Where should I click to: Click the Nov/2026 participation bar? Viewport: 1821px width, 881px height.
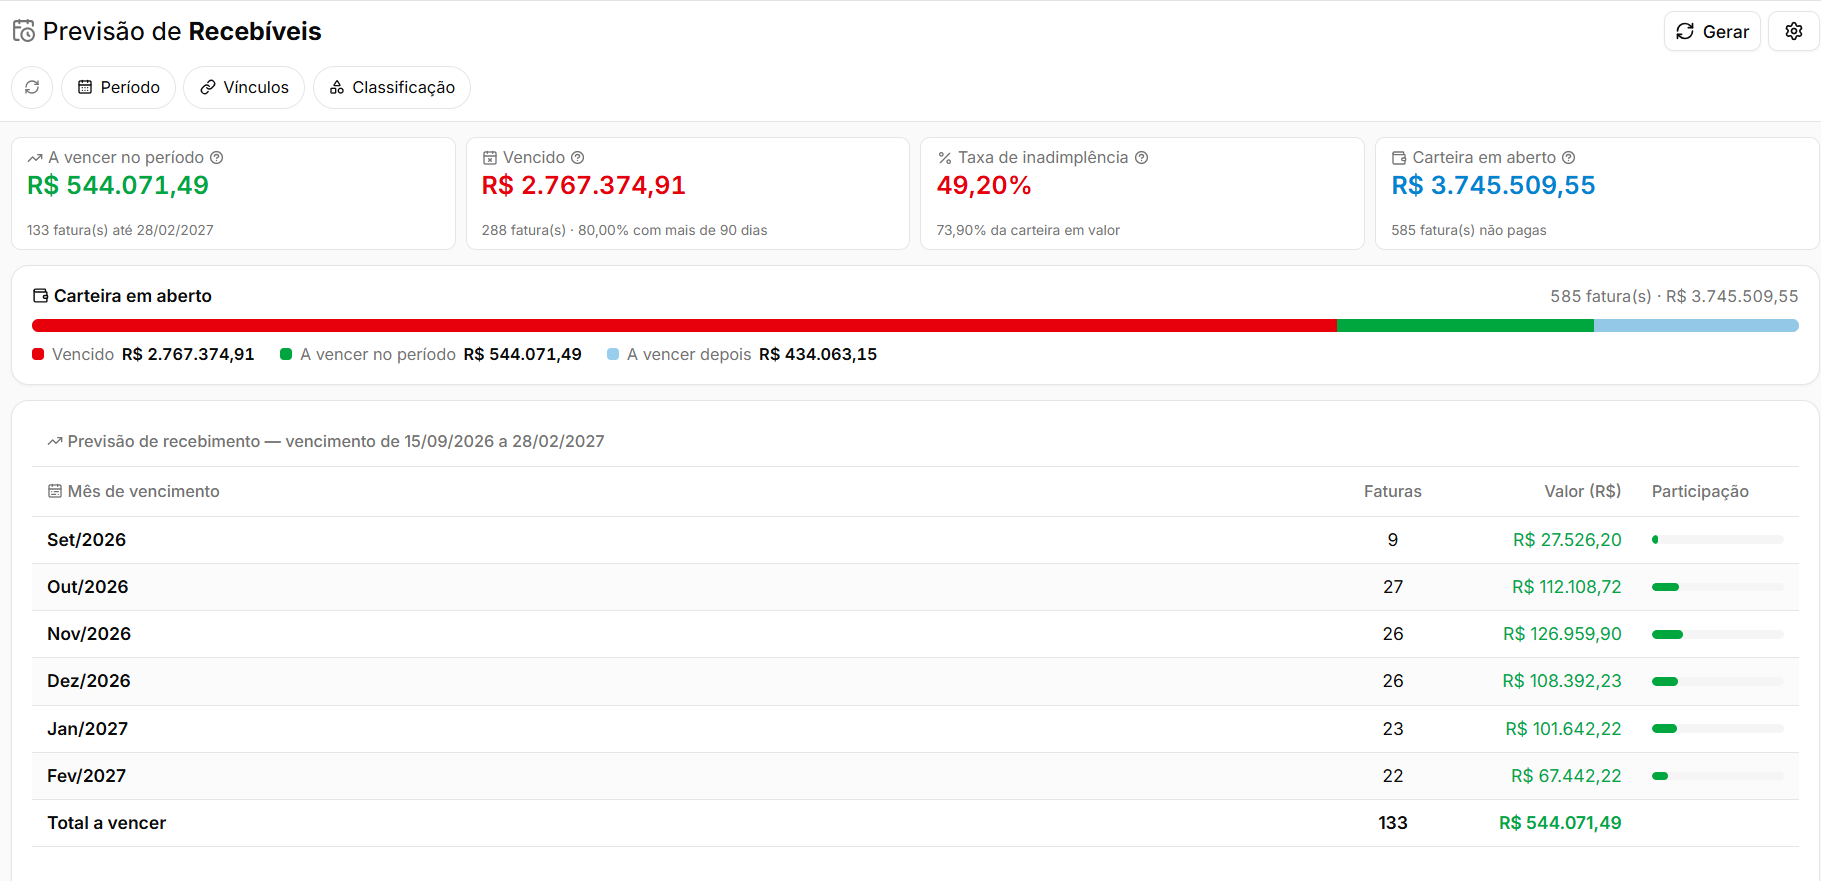(1717, 634)
